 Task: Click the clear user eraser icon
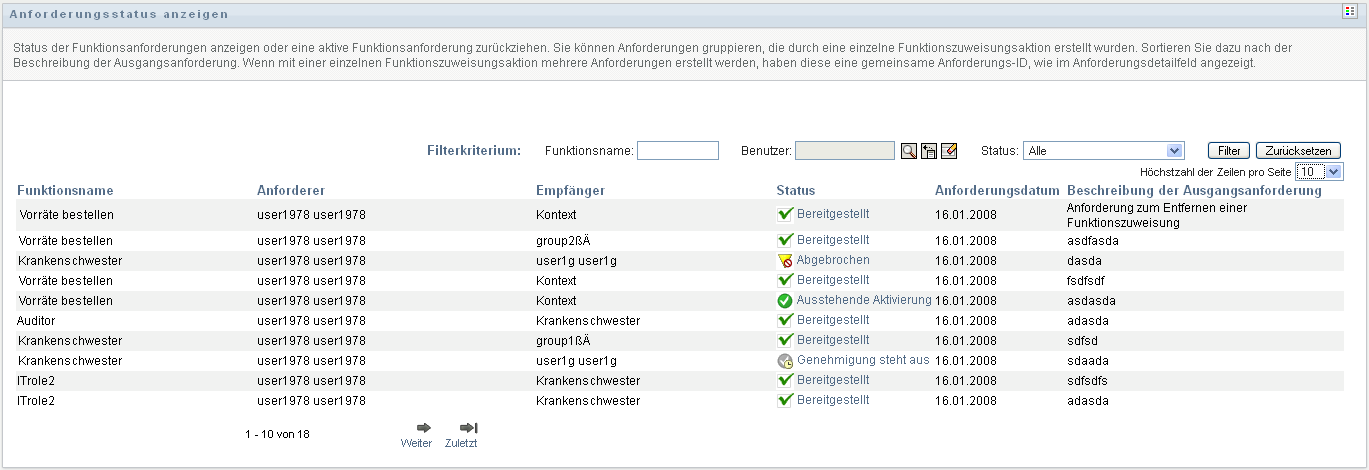click(x=949, y=151)
